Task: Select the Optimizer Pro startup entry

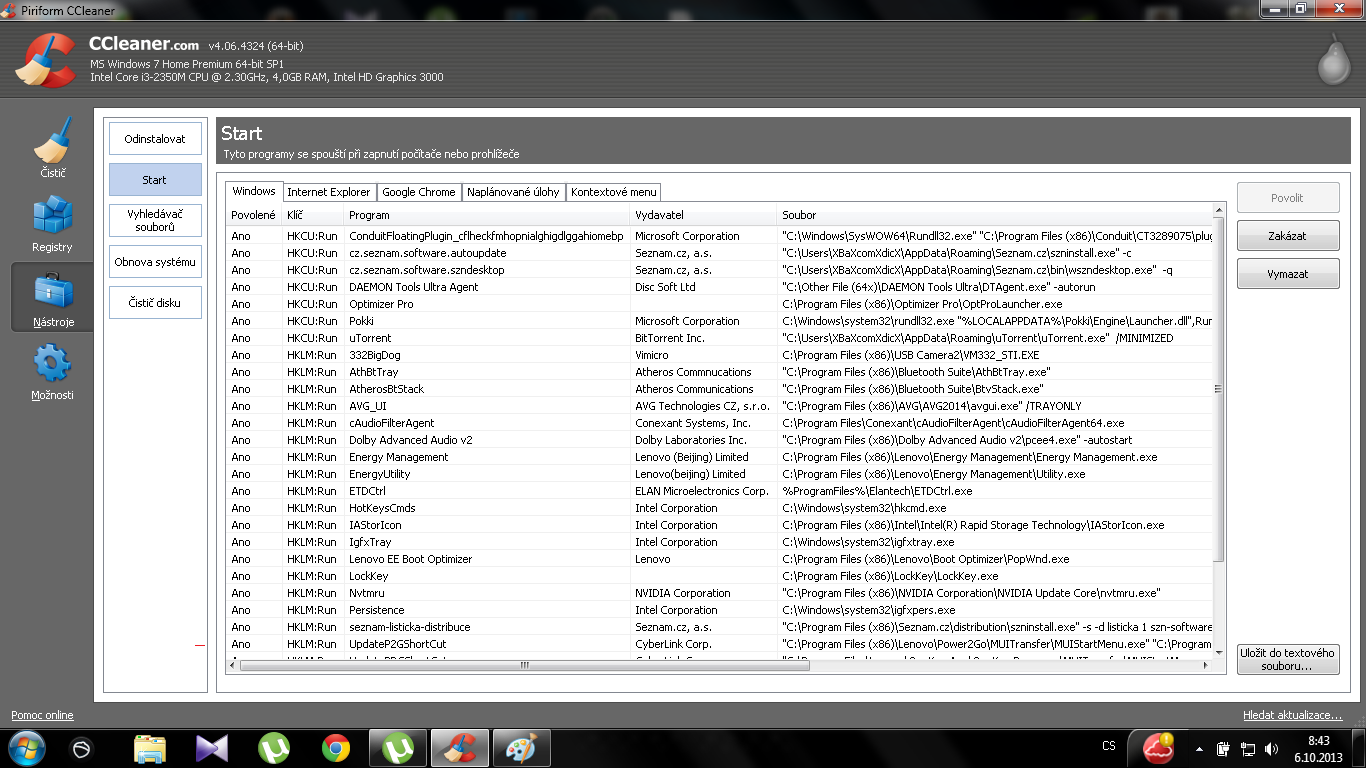Action: point(719,304)
